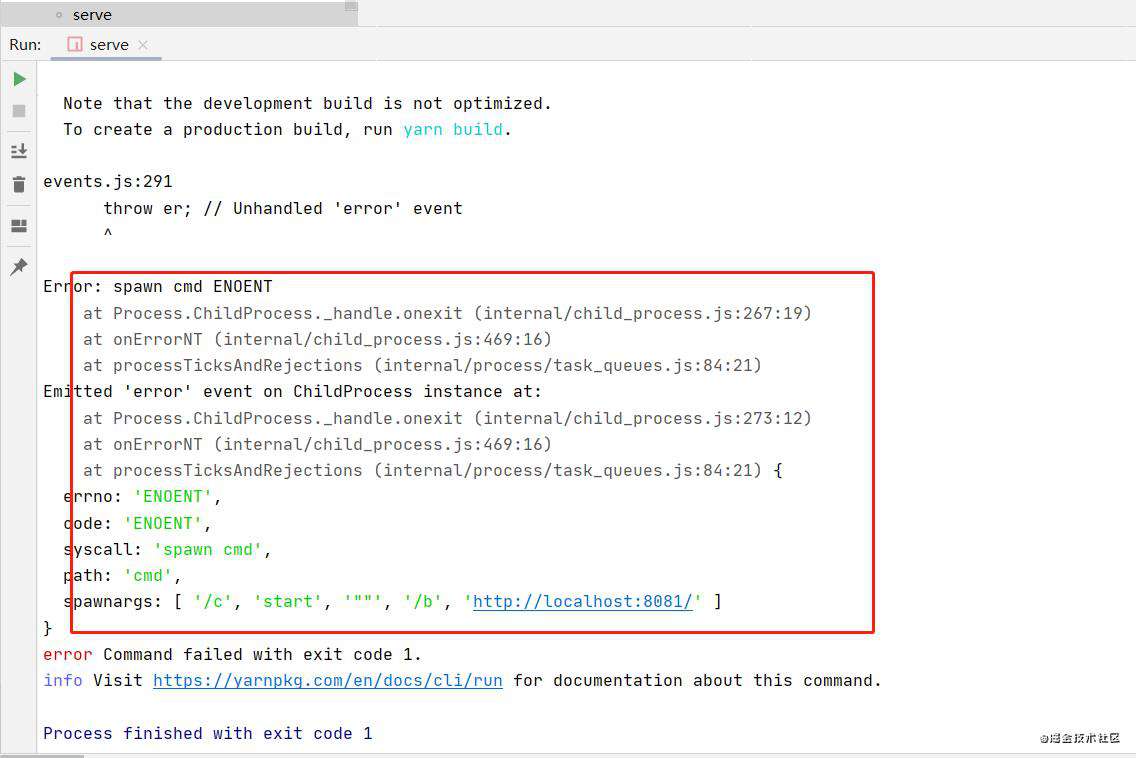Clear console output with trash icon
The width and height of the screenshot is (1136, 758).
pos(20,184)
